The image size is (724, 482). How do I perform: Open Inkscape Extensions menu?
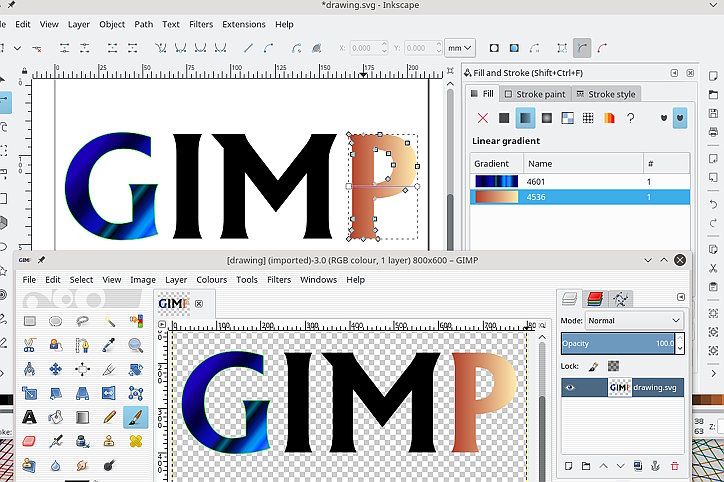244,24
